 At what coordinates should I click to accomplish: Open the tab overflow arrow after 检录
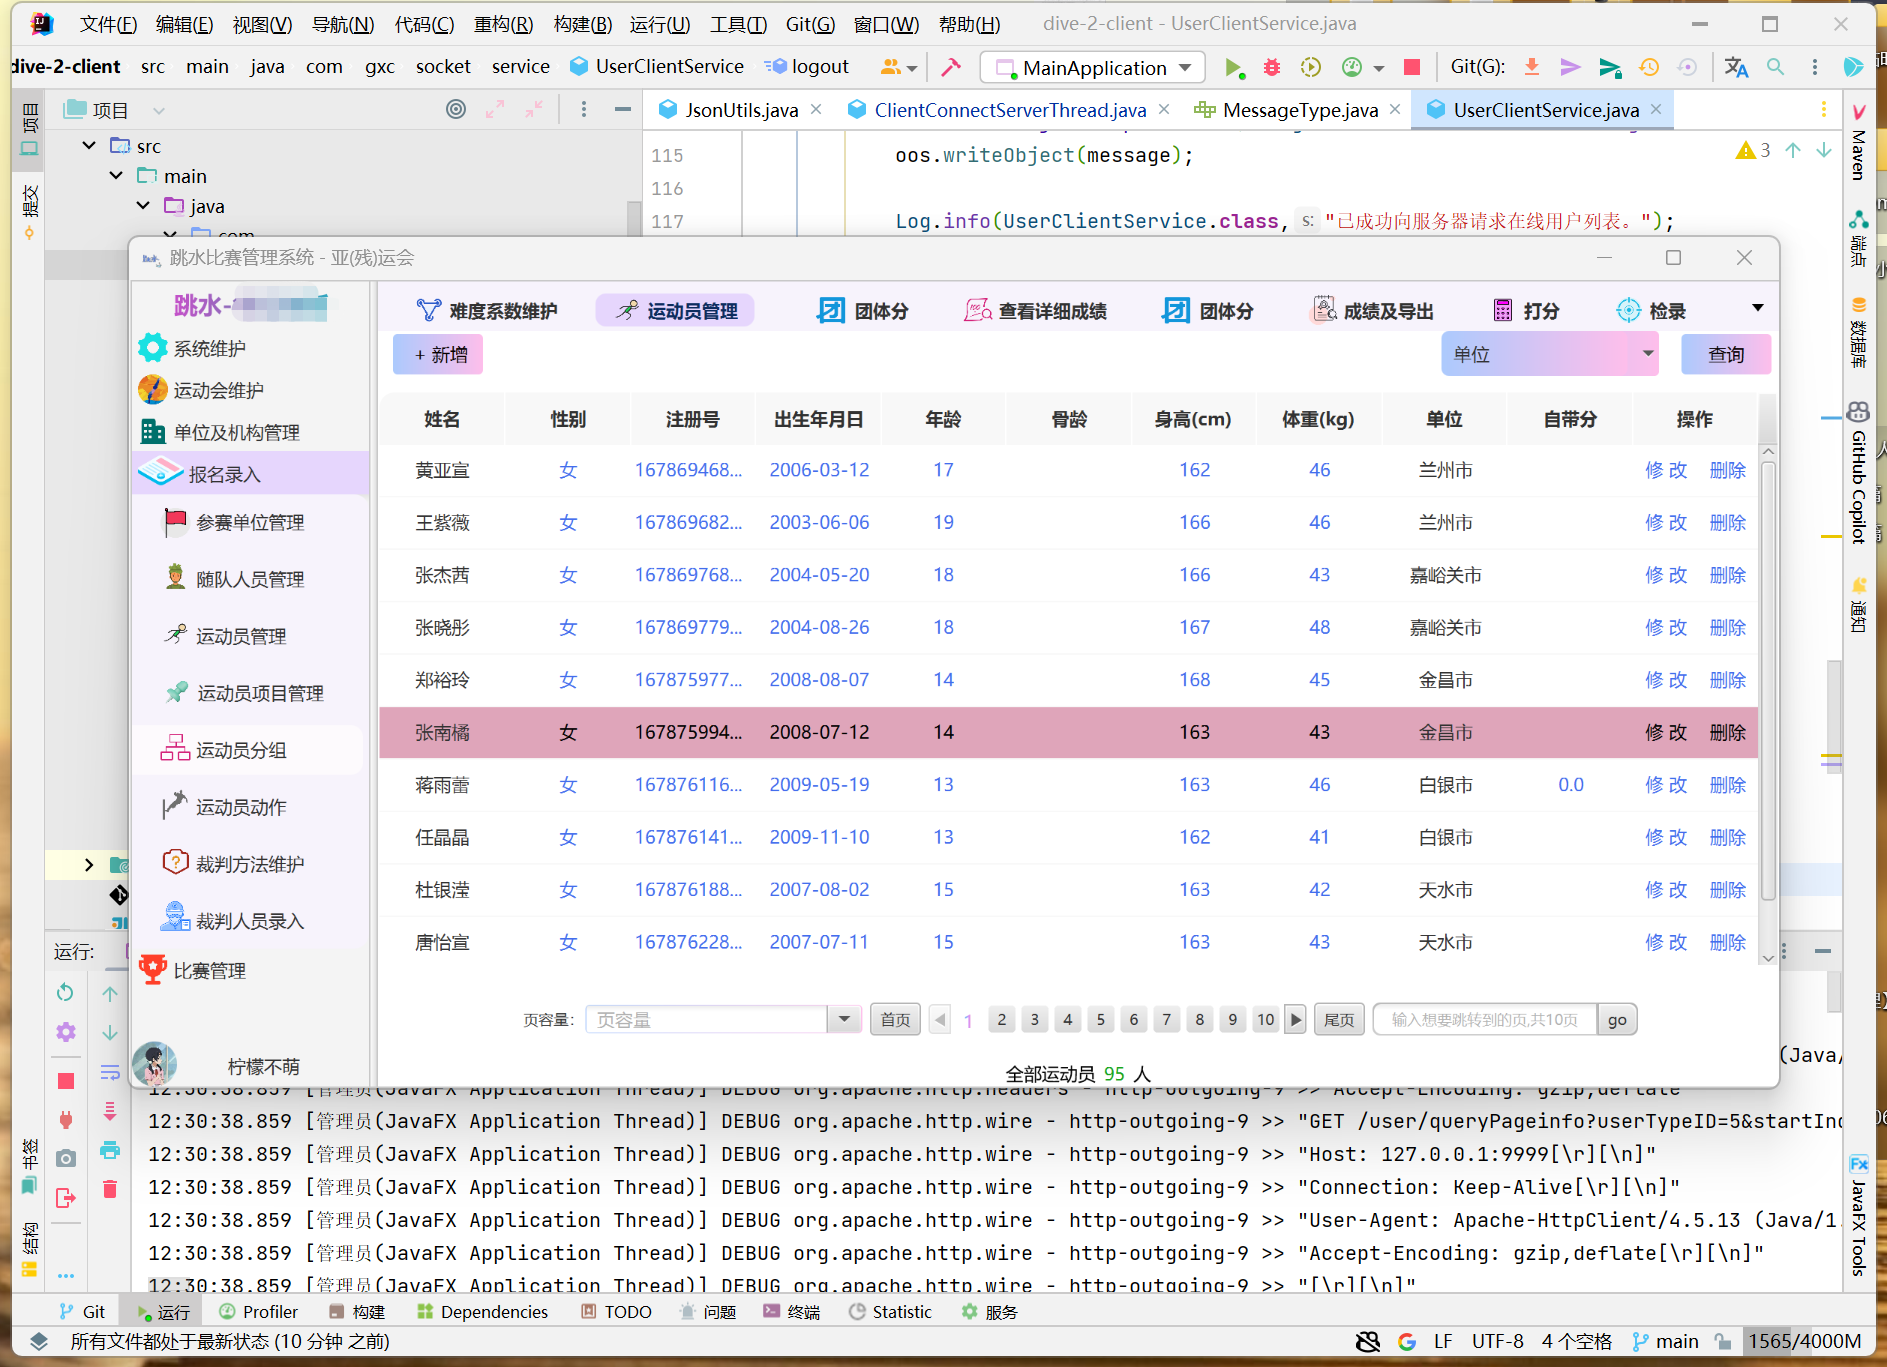(1758, 308)
